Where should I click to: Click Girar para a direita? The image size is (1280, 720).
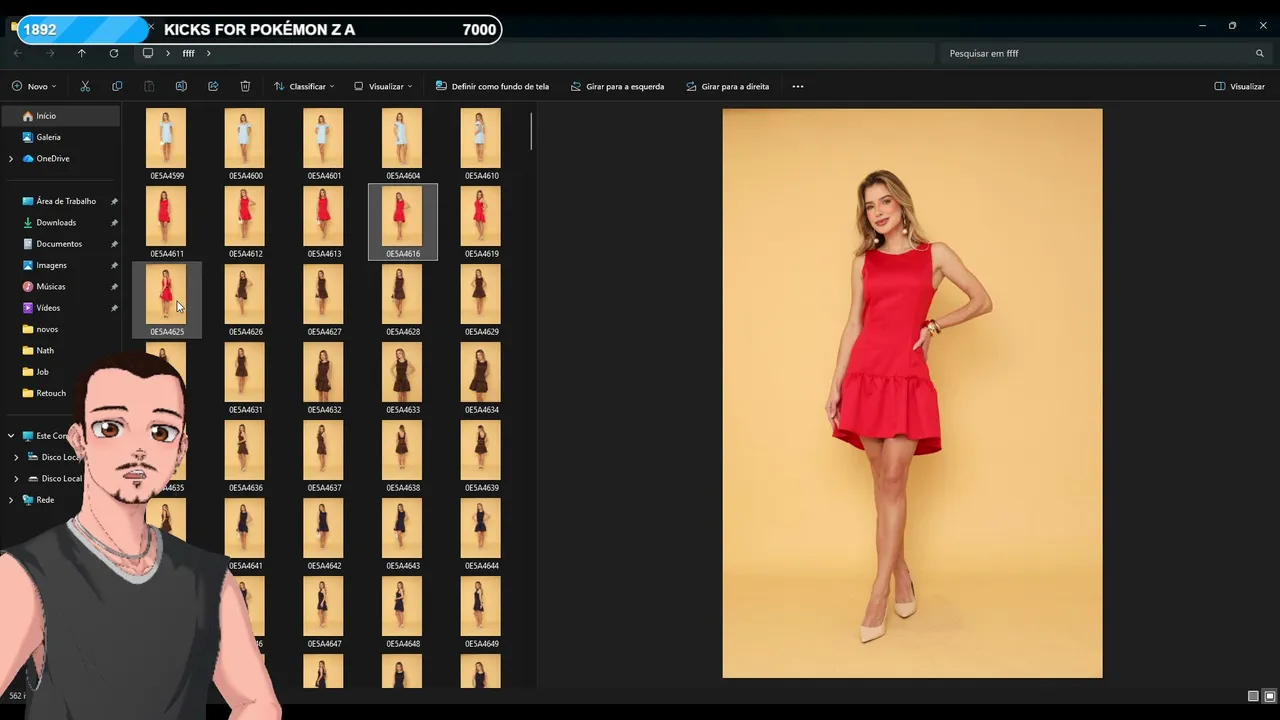click(728, 86)
